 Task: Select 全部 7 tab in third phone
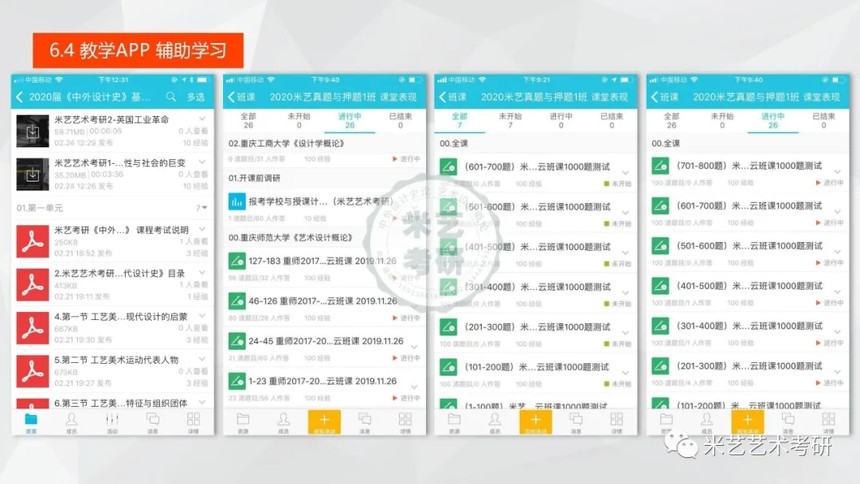(x=460, y=121)
